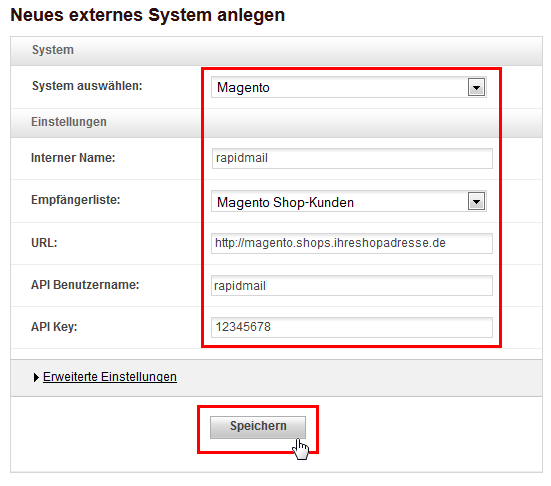
Task: Click the arrow button of Magento dropdown
Action: coord(477,87)
